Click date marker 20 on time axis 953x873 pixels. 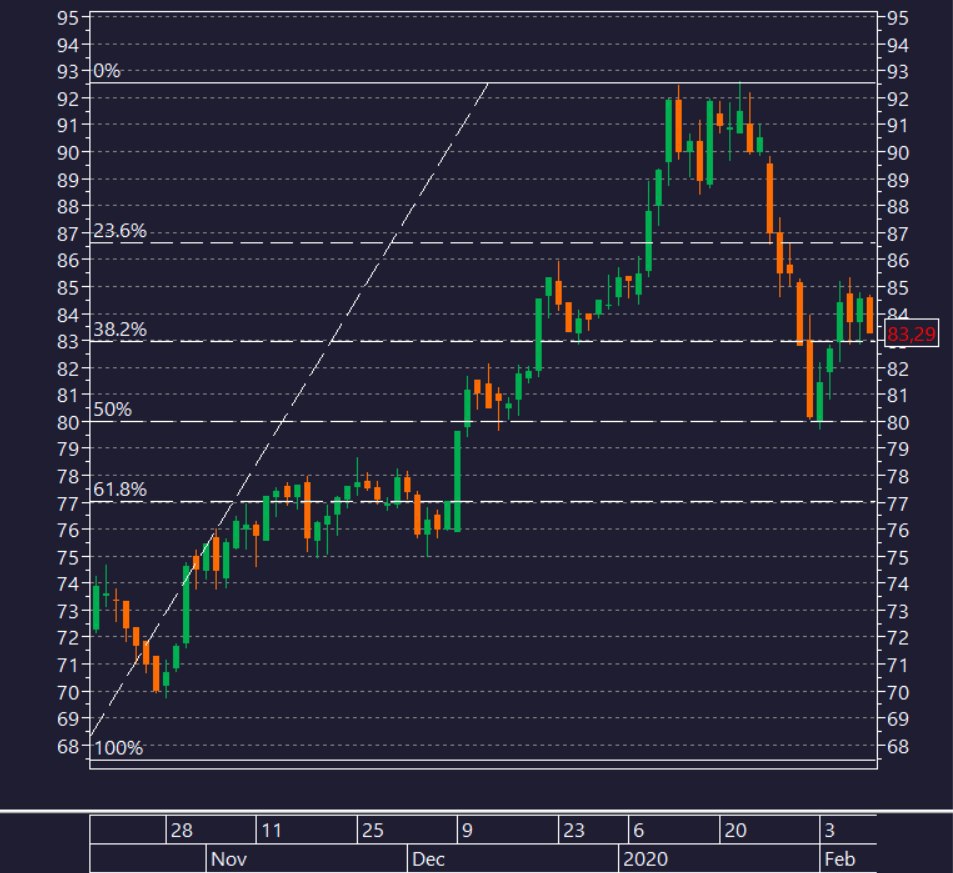(735, 830)
